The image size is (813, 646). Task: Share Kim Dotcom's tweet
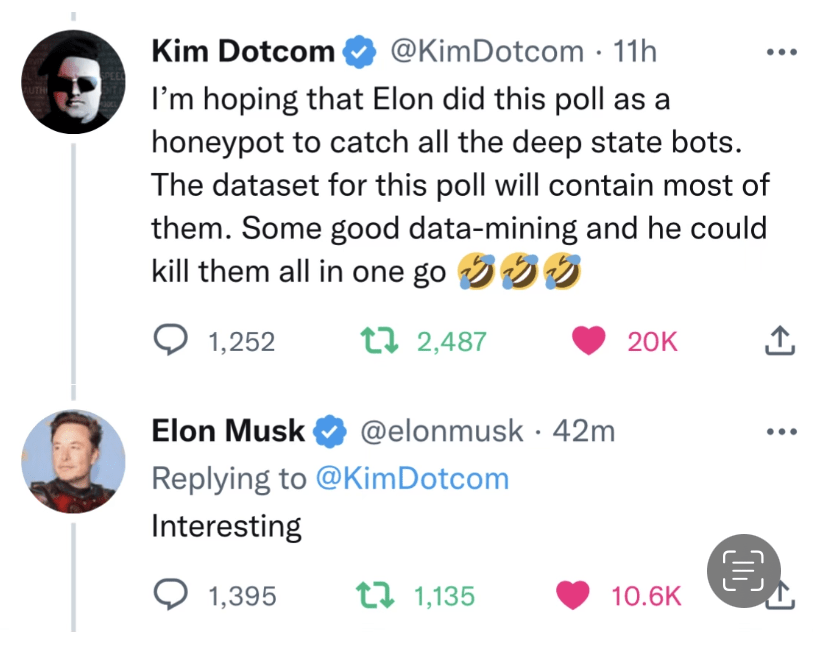click(x=779, y=343)
